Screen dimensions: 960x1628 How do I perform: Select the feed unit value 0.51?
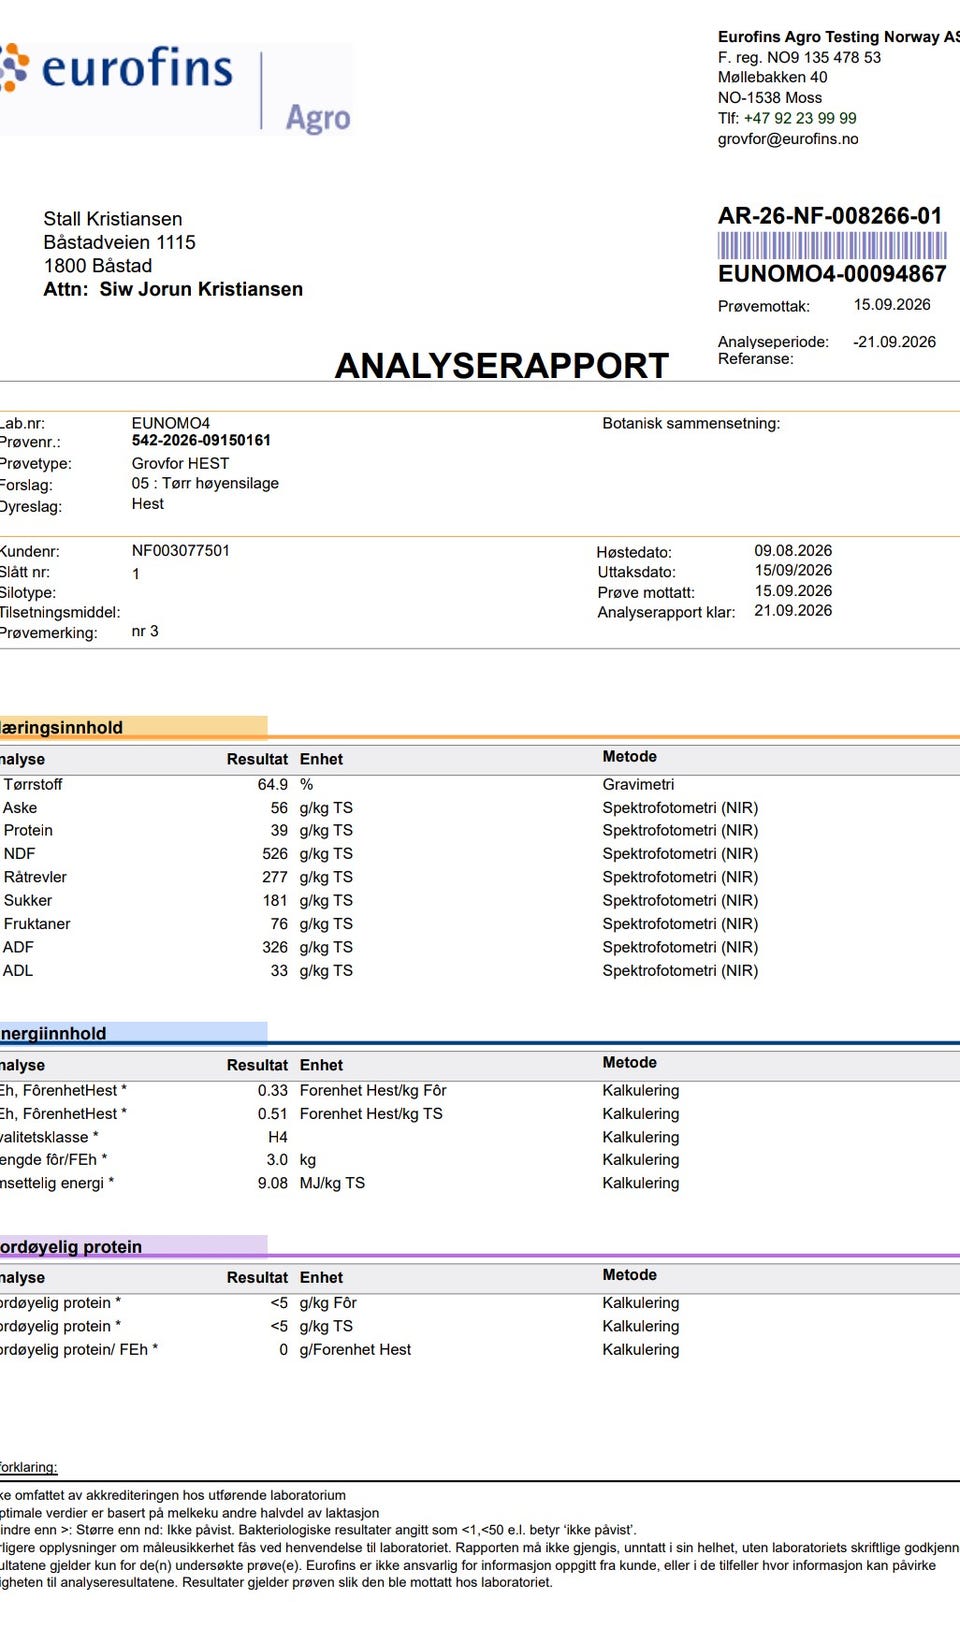coord(273,1114)
